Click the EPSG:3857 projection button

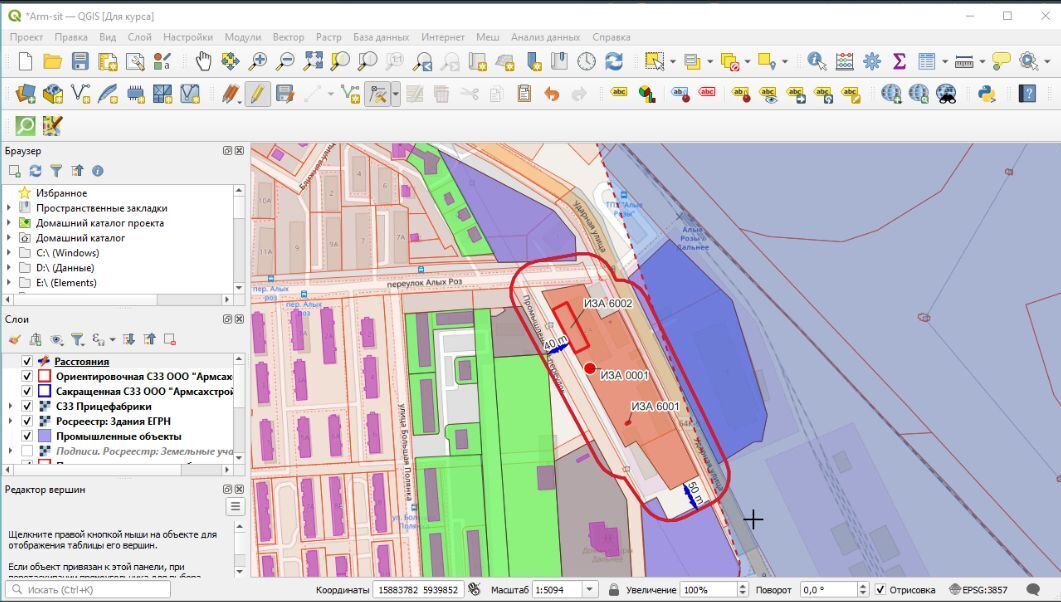(x=980, y=590)
